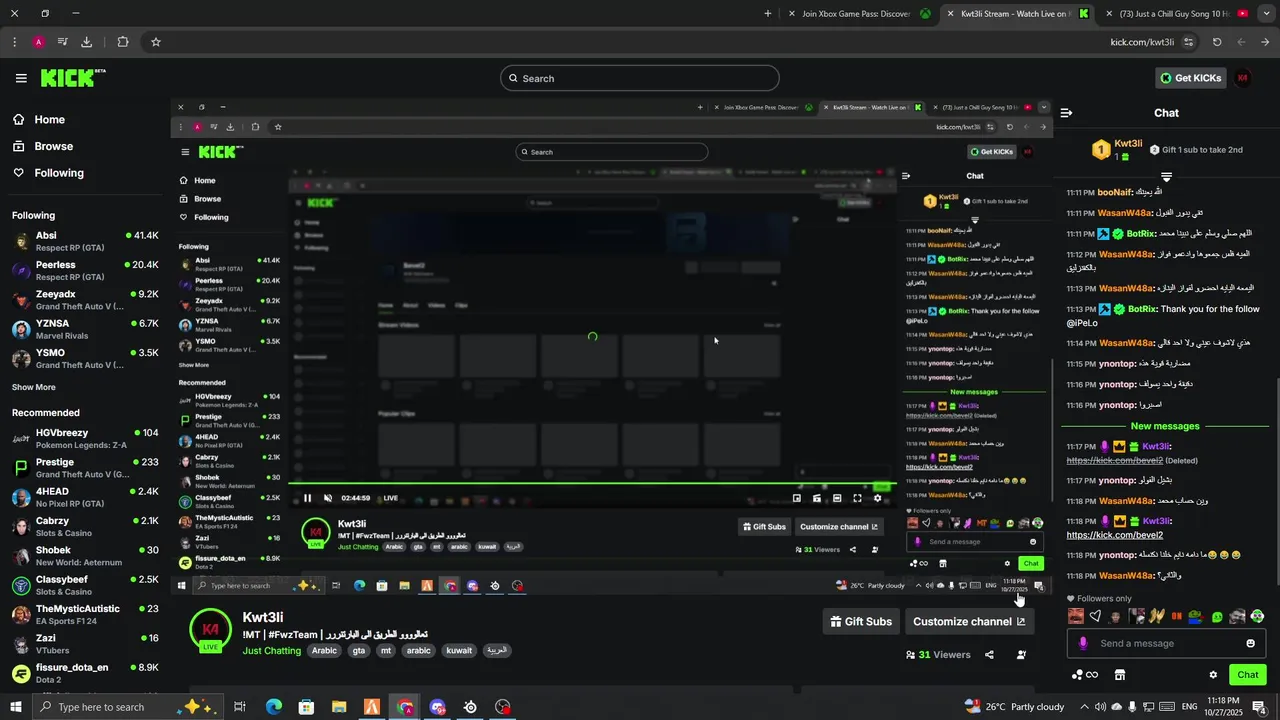Open chat settings gear icon
Viewport: 1280px width, 720px height.
click(x=1213, y=675)
